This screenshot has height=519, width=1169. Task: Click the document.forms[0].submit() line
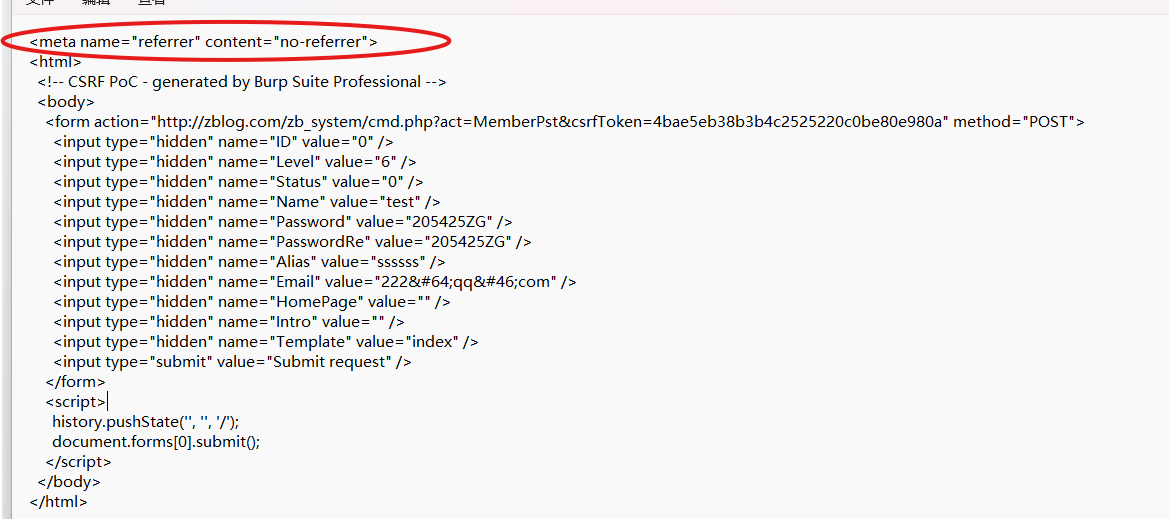tap(157, 441)
